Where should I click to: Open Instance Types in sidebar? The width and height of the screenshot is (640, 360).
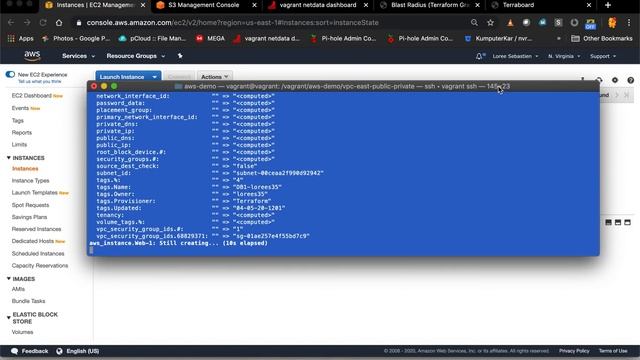click(x=30, y=180)
